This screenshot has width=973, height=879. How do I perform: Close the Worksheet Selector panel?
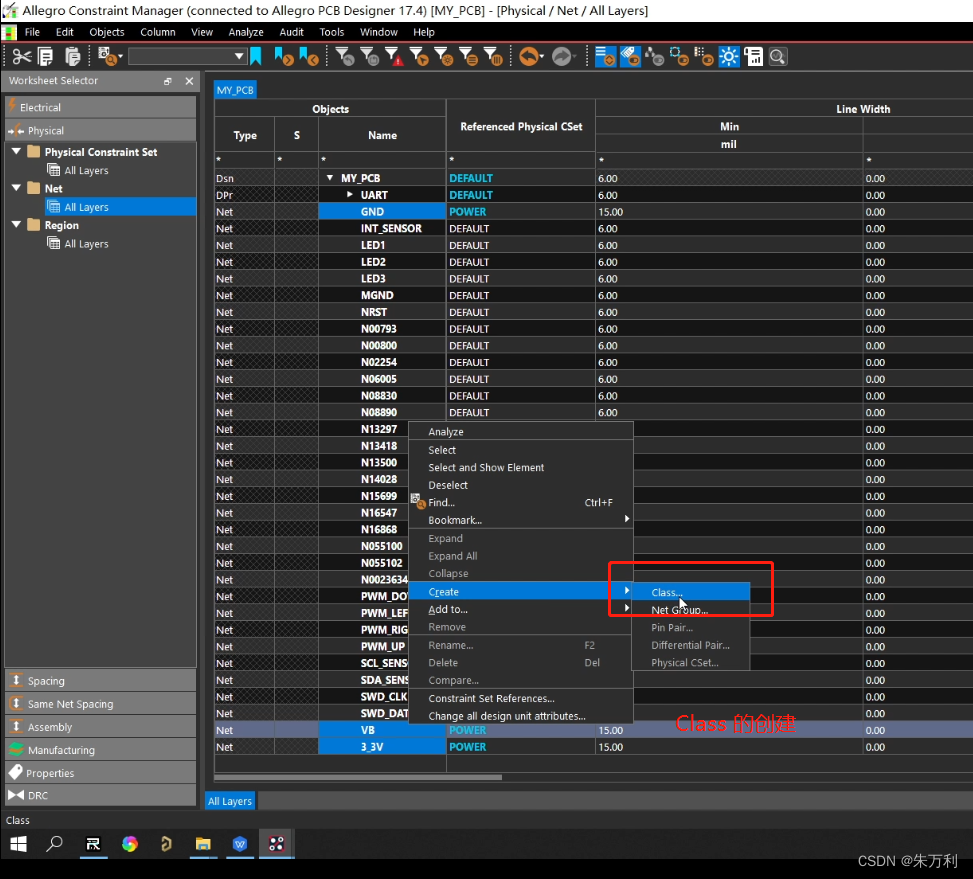pyautogui.click(x=189, y=81)
